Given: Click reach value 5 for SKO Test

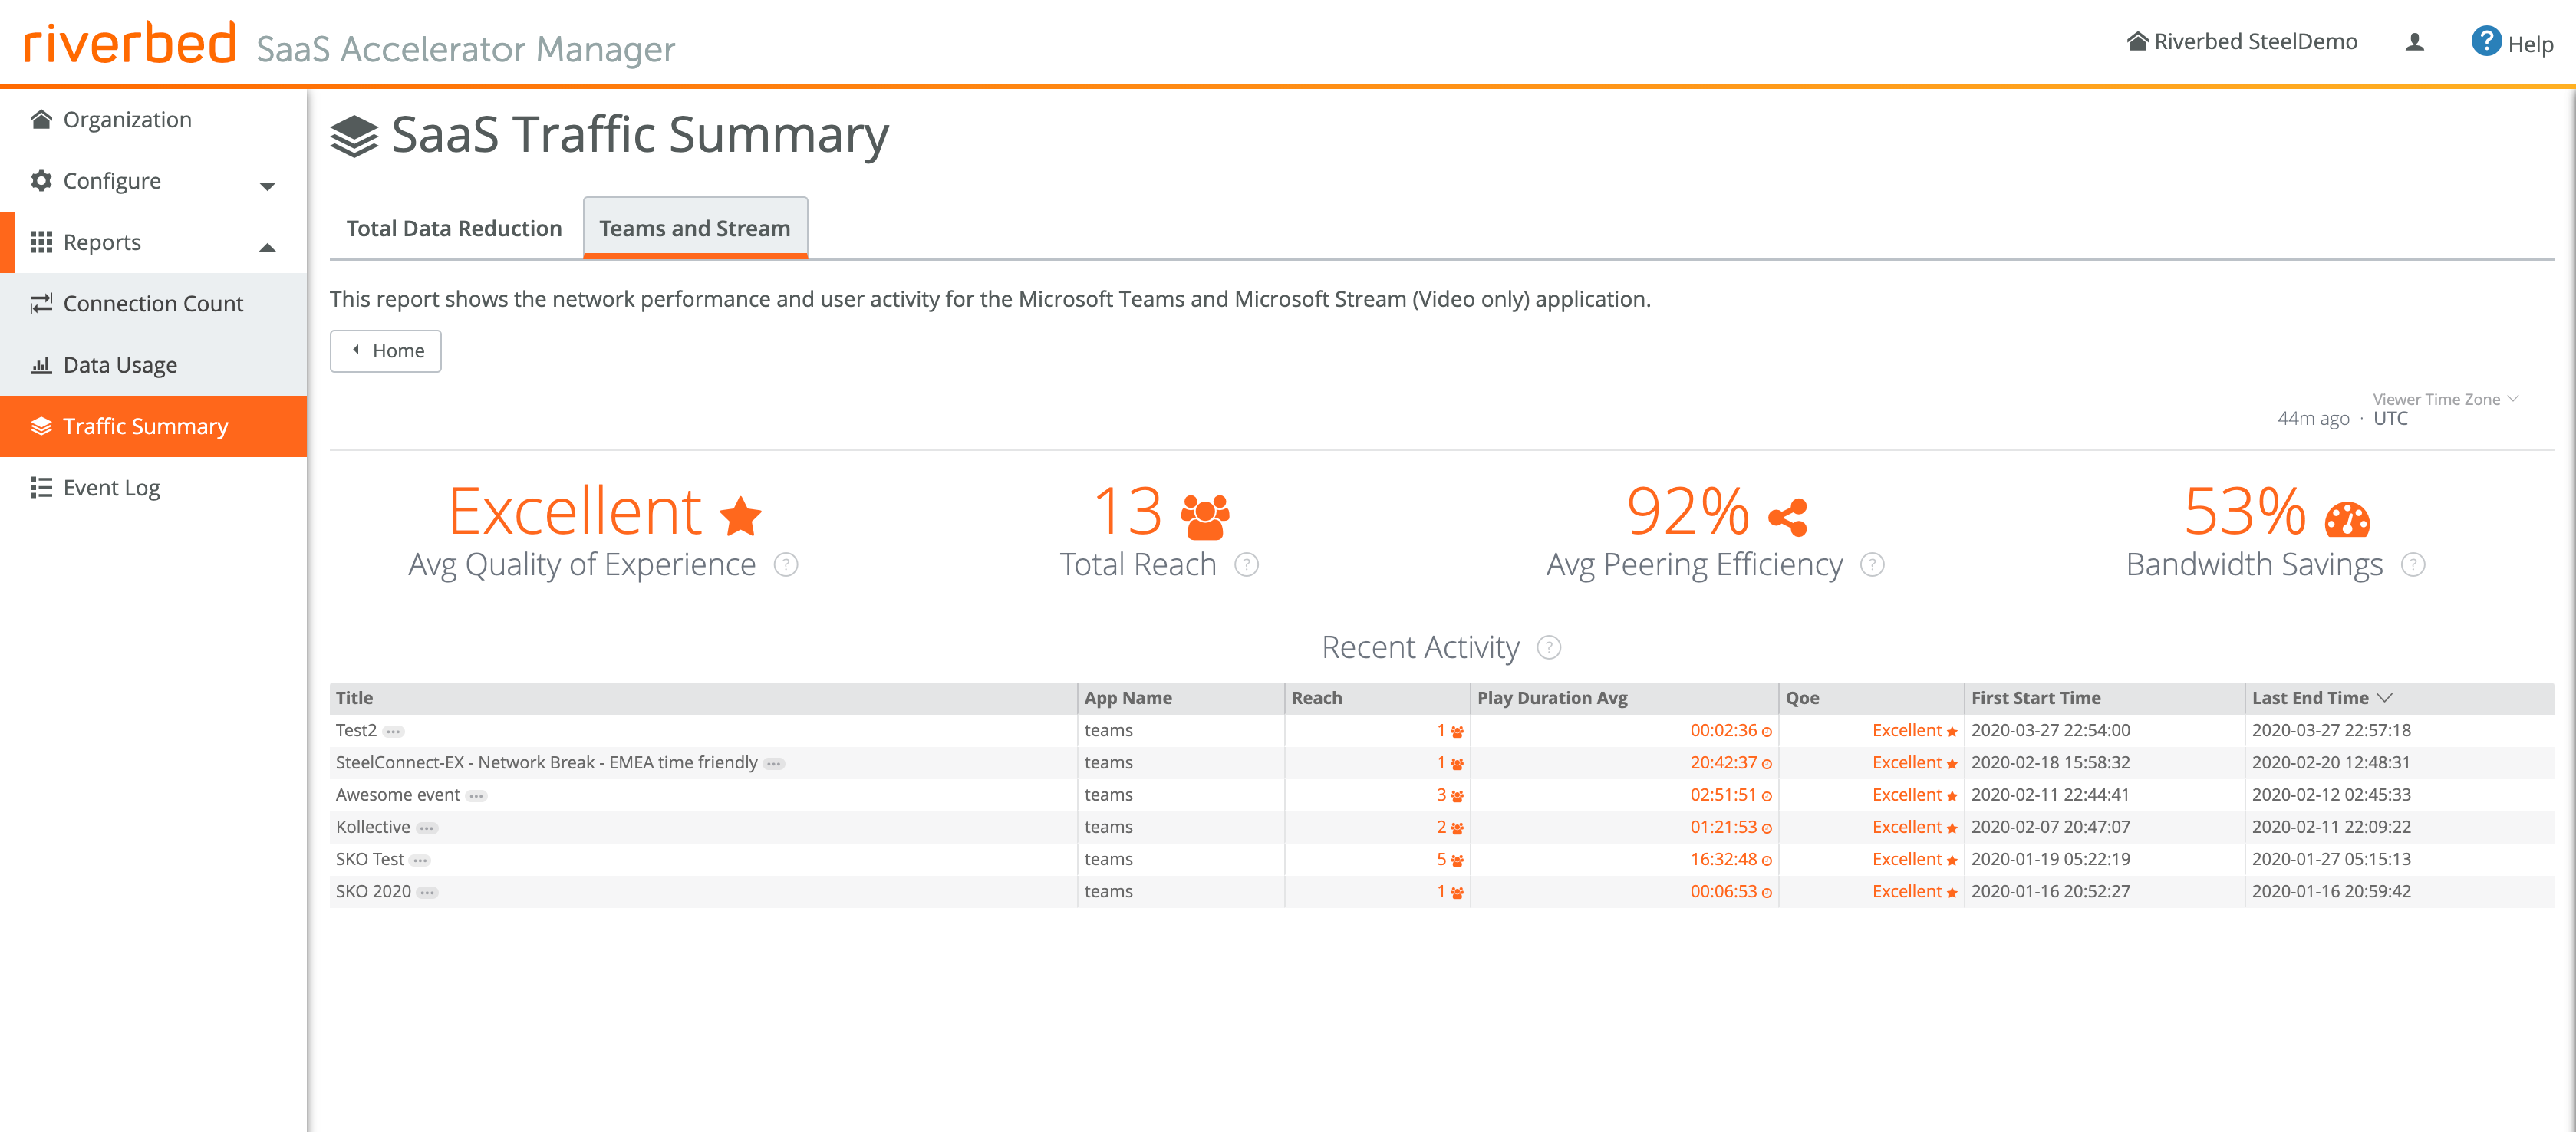Looking at the screenshot, I should point(1441,859).
